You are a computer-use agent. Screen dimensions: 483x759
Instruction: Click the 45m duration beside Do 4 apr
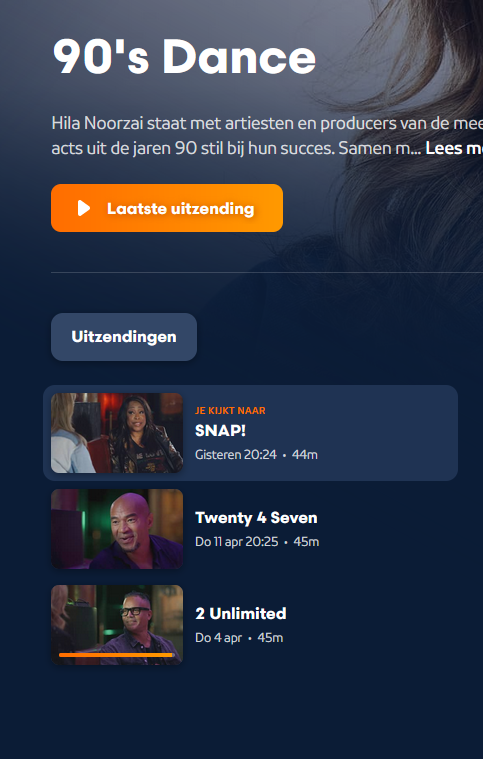(x=270, y=638)
